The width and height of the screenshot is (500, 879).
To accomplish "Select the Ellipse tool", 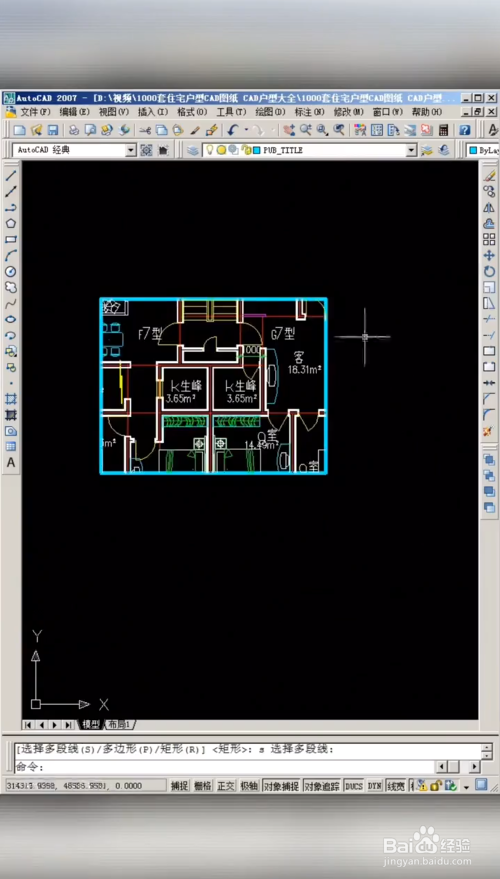I will (11, 320).
